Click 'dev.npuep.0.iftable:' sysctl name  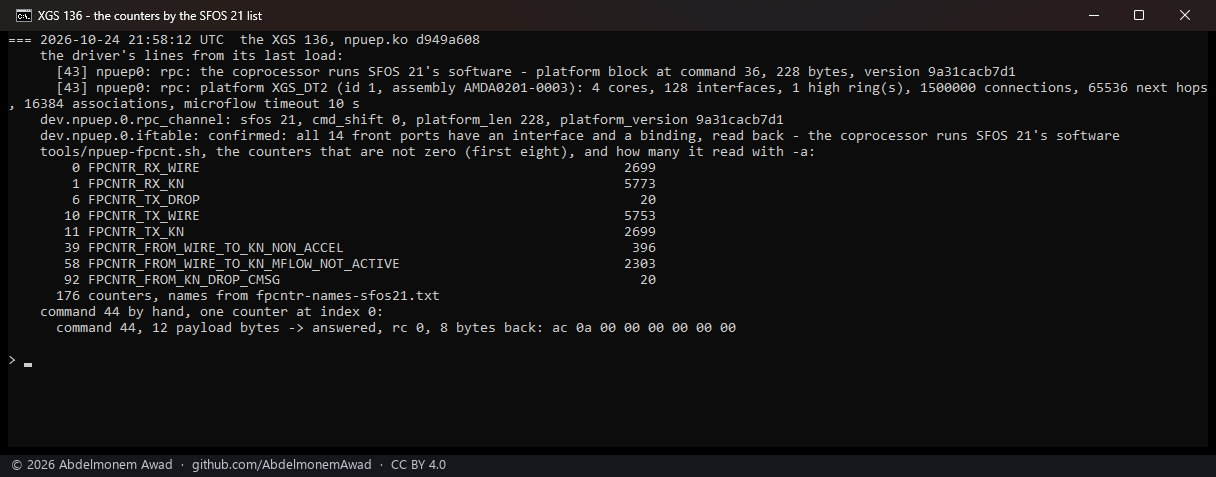coord(120,136)
